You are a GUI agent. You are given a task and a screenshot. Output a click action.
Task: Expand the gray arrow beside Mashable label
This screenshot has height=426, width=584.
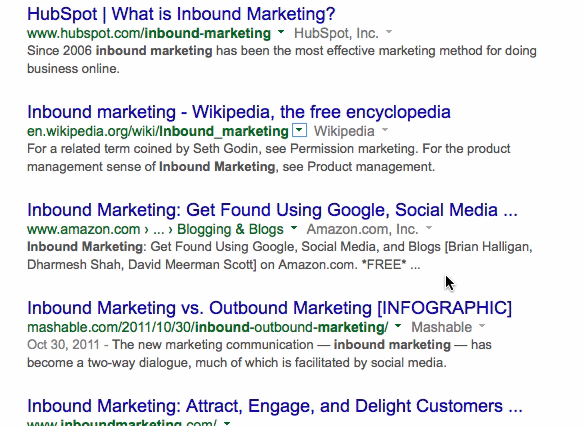coord(482,326)
